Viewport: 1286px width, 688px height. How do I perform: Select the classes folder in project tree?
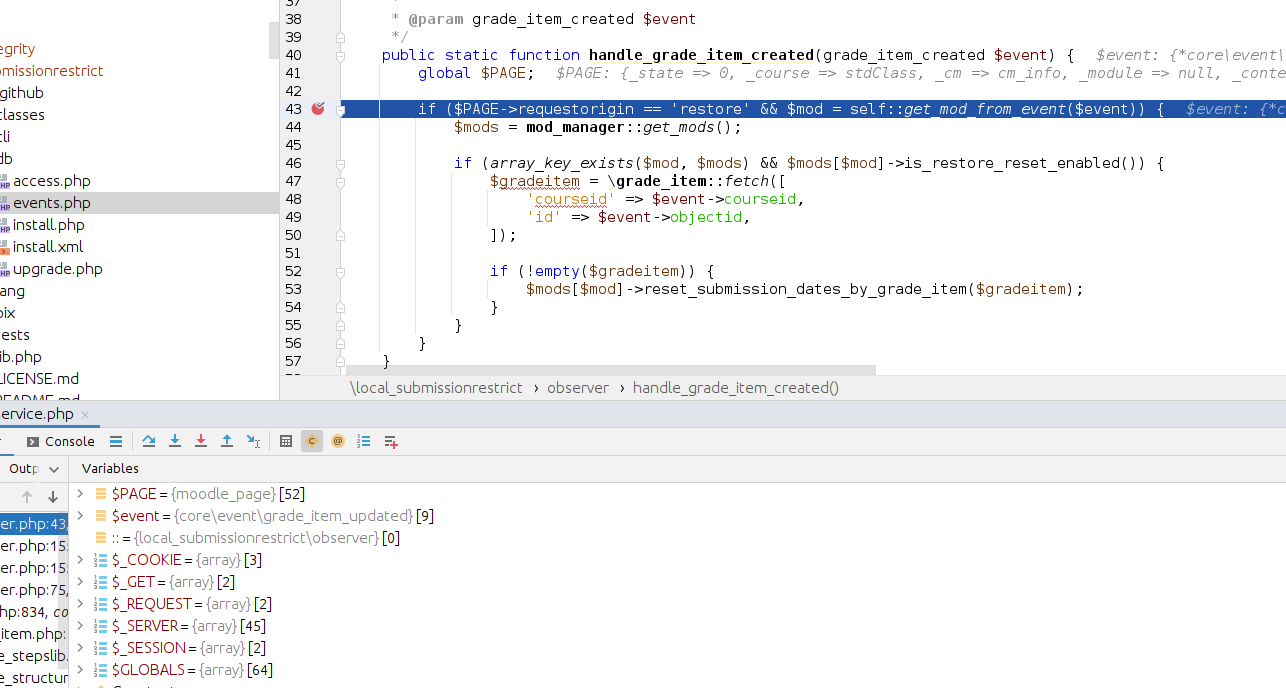pos(22,115)
